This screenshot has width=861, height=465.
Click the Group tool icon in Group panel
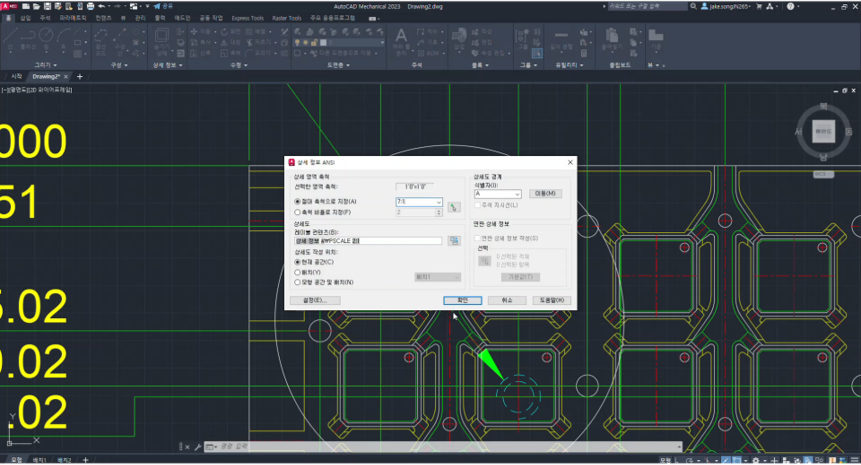click(522, 37)
